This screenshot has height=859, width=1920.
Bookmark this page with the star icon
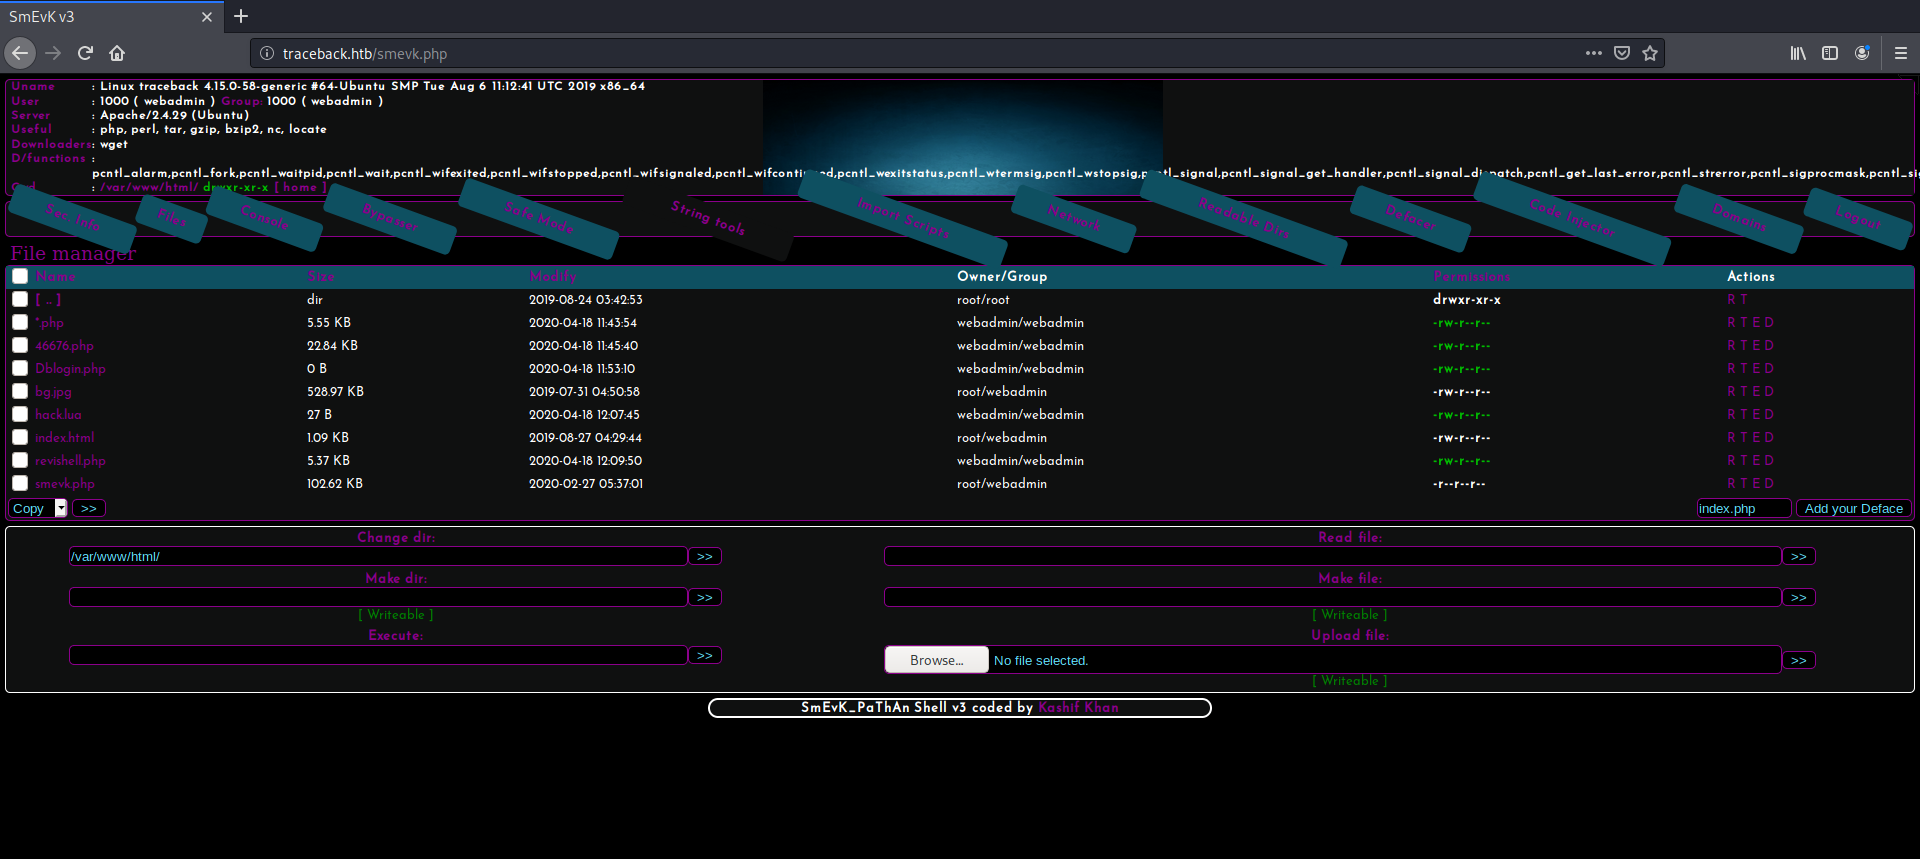(x=1650, y=53)
